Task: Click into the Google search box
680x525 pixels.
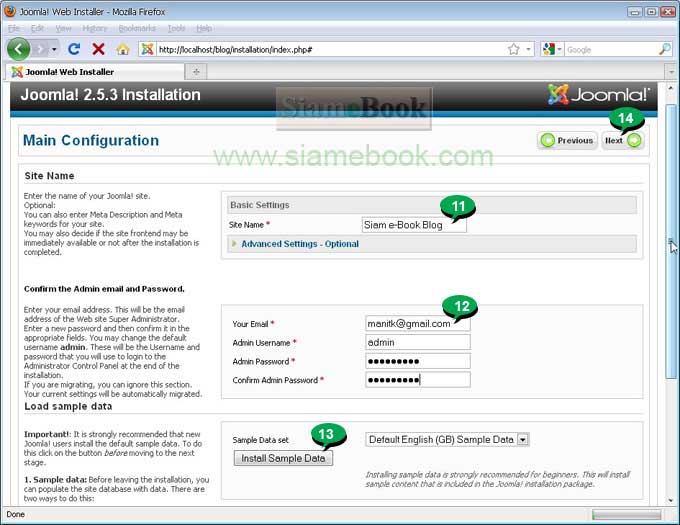Action: tap(610, 50)
